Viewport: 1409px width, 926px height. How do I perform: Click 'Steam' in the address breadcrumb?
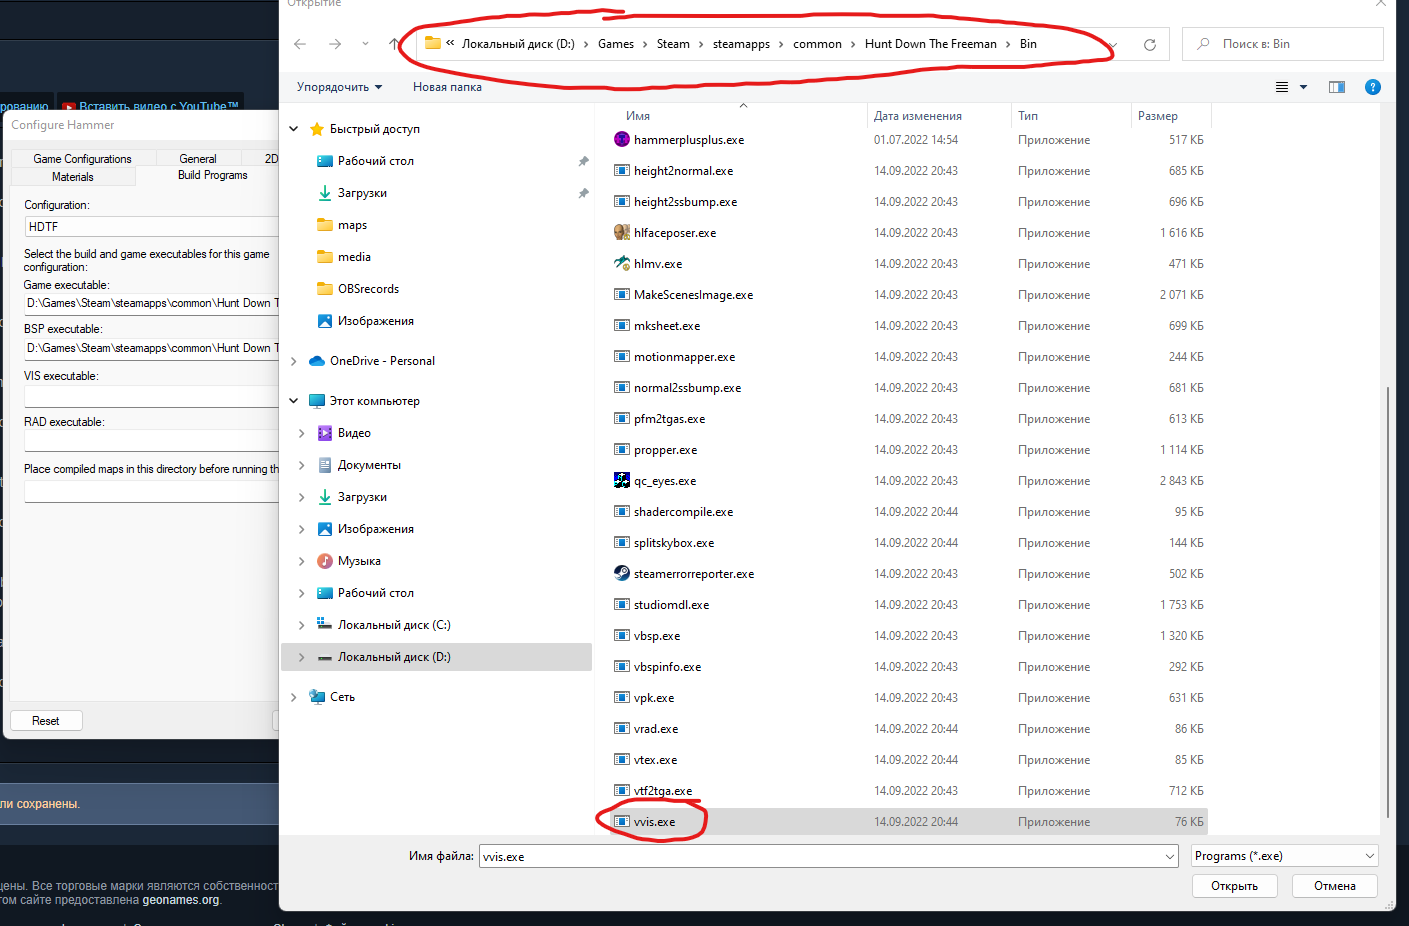click(673, 44)
